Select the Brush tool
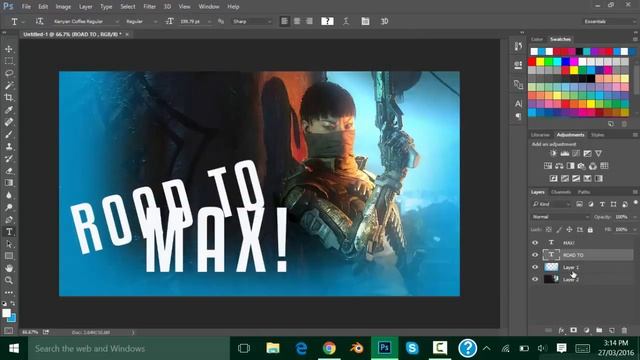Image resolution: width=640 pixels, height=360 pixels. (9, 134)
